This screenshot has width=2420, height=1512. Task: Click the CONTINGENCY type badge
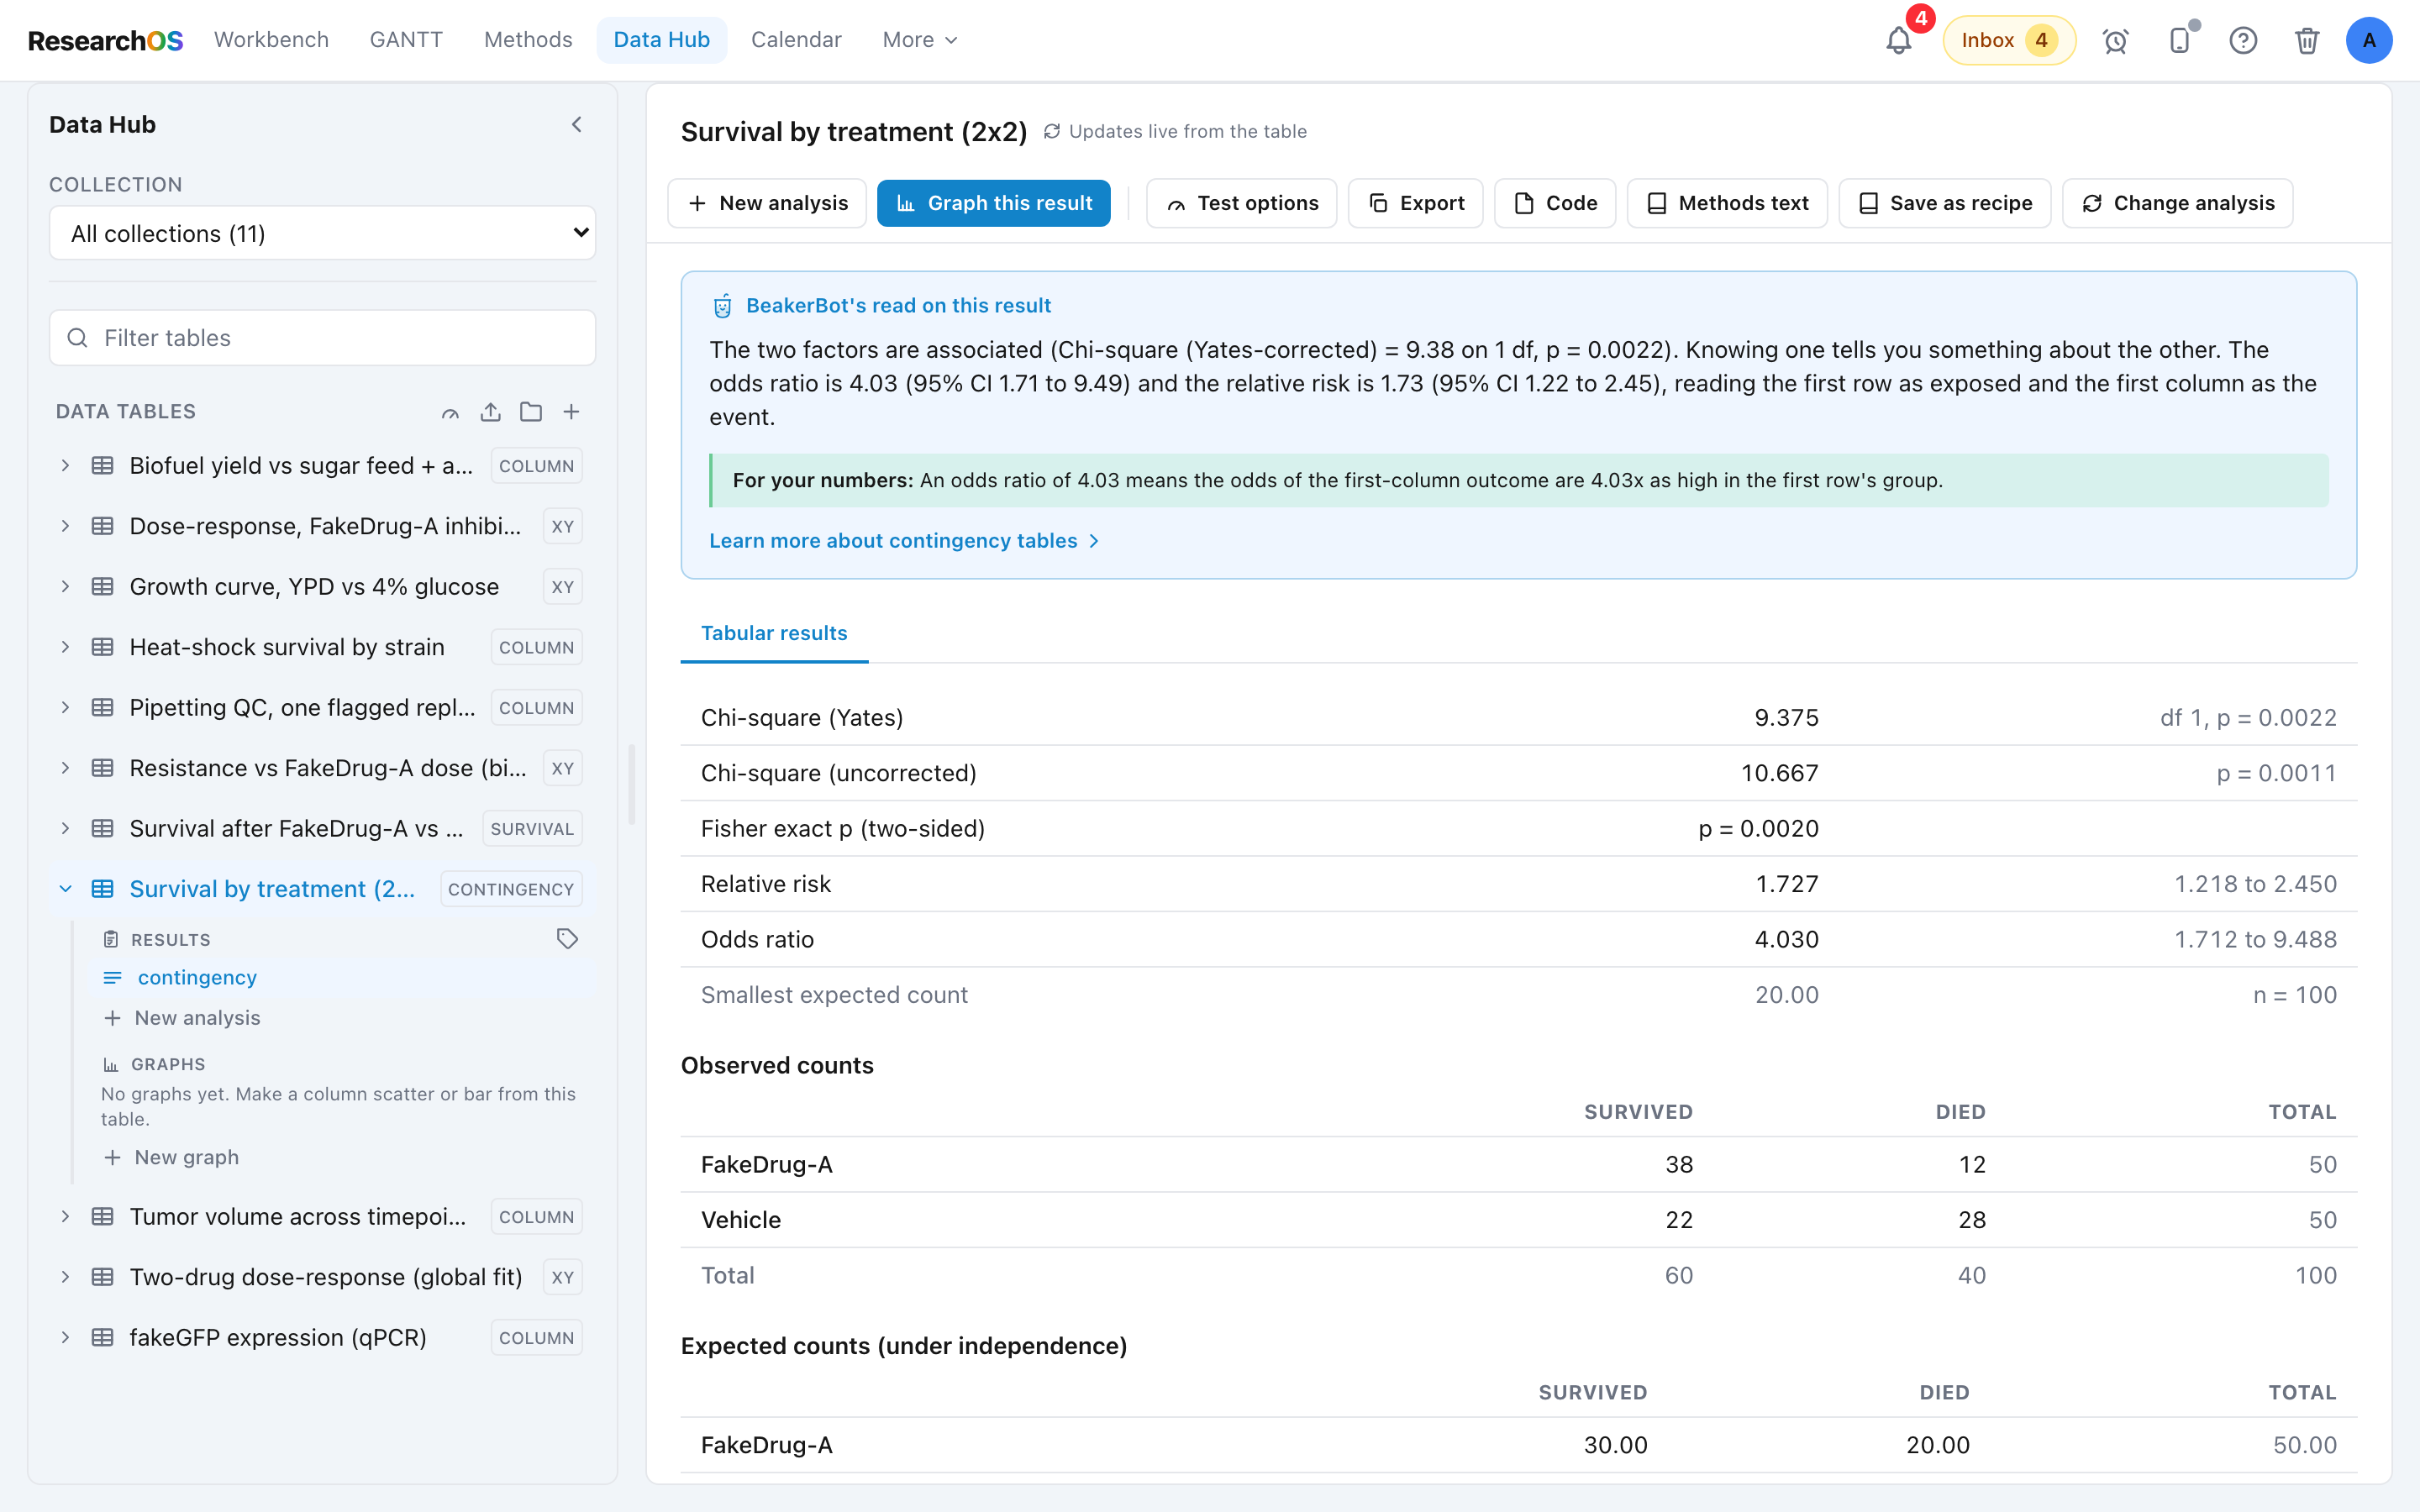pos(510,889)
